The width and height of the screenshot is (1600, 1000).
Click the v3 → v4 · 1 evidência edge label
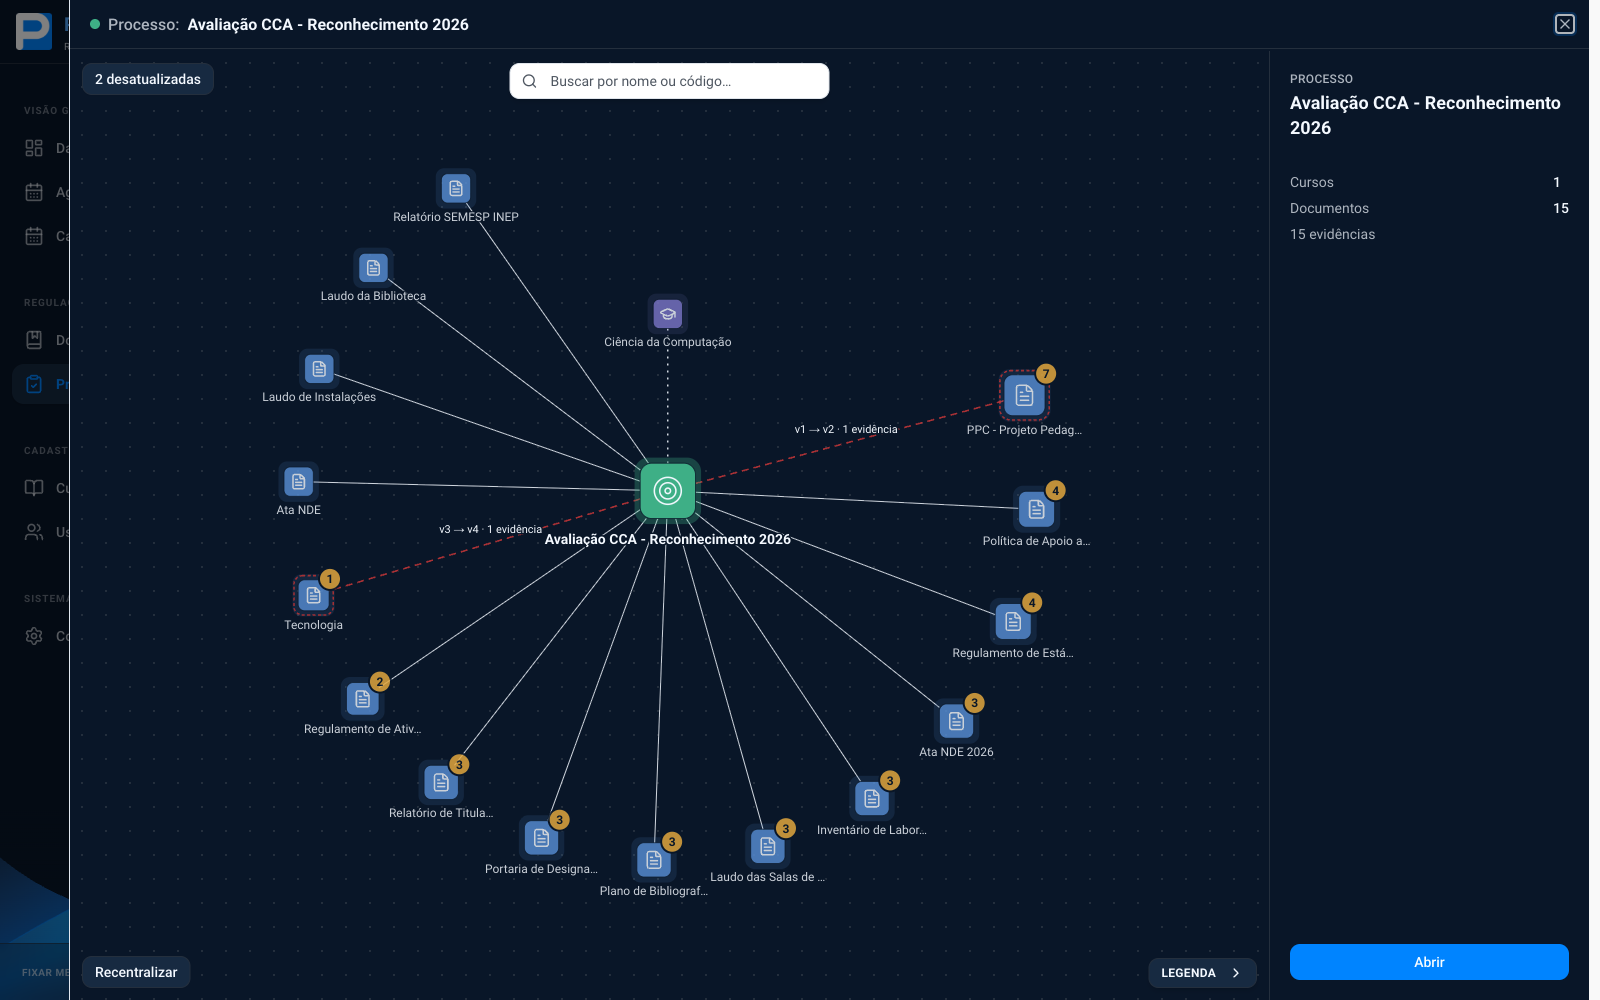click(x=490, y=529)
